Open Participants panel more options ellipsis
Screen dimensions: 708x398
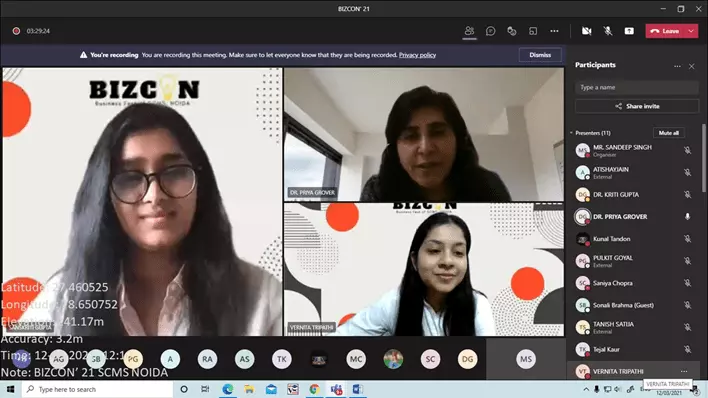click(x=677, y=66)
